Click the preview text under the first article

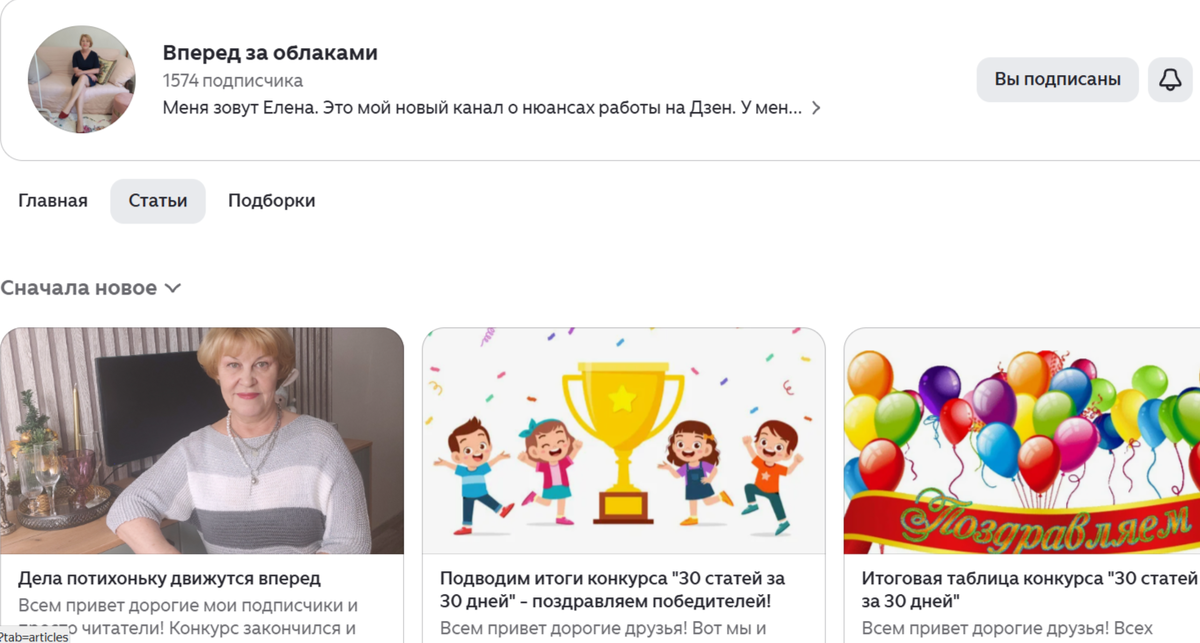click(x=188, y=617)
